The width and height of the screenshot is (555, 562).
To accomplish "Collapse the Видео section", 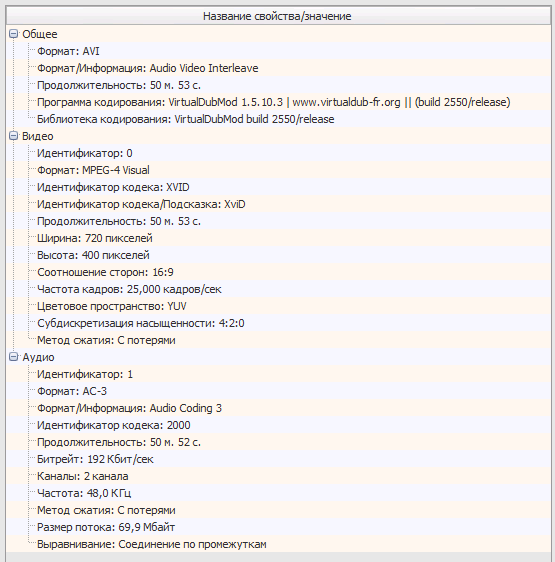I will pyautogui.click(x=13, y=136).
